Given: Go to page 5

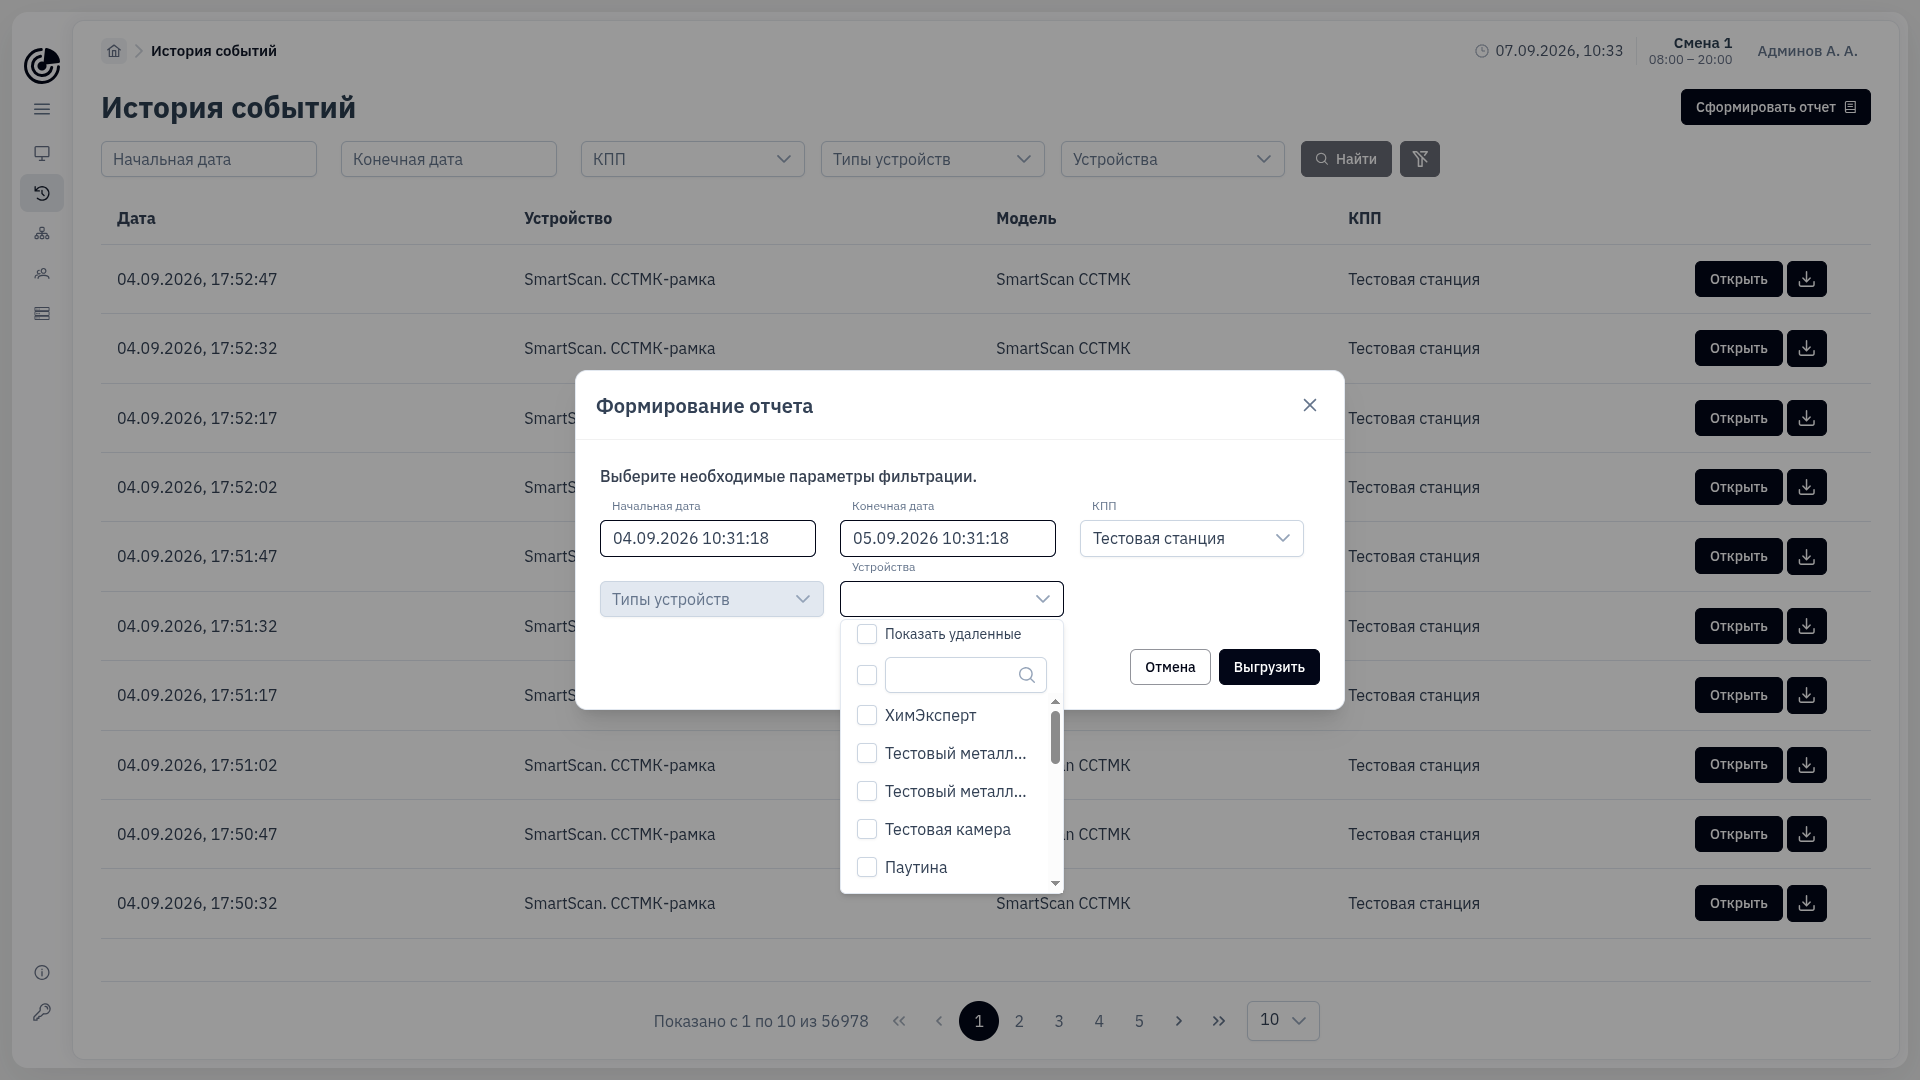Looking at the screenshot, I should click(1139, 1021).
